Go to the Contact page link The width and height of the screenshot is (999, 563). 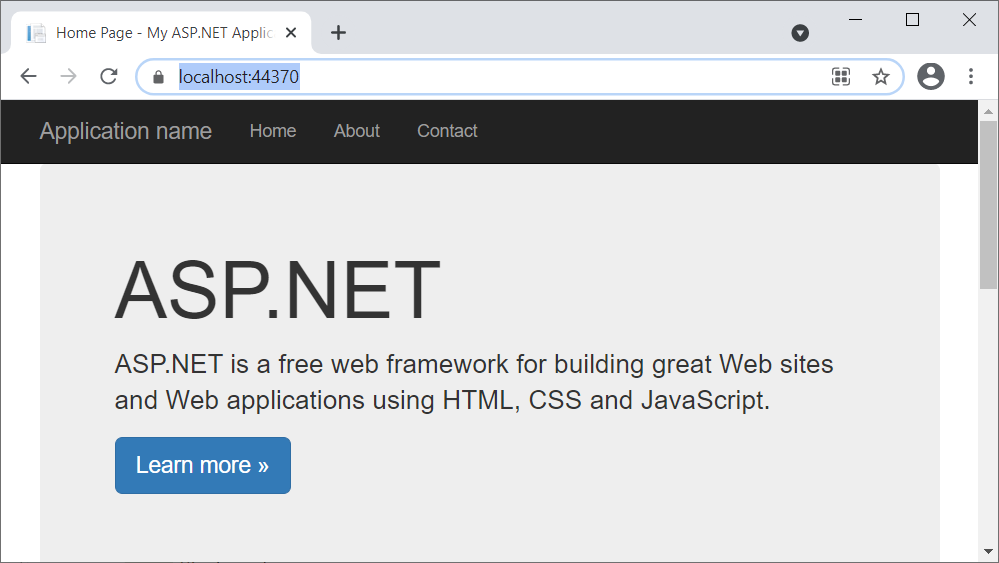(x=447, y=131)
